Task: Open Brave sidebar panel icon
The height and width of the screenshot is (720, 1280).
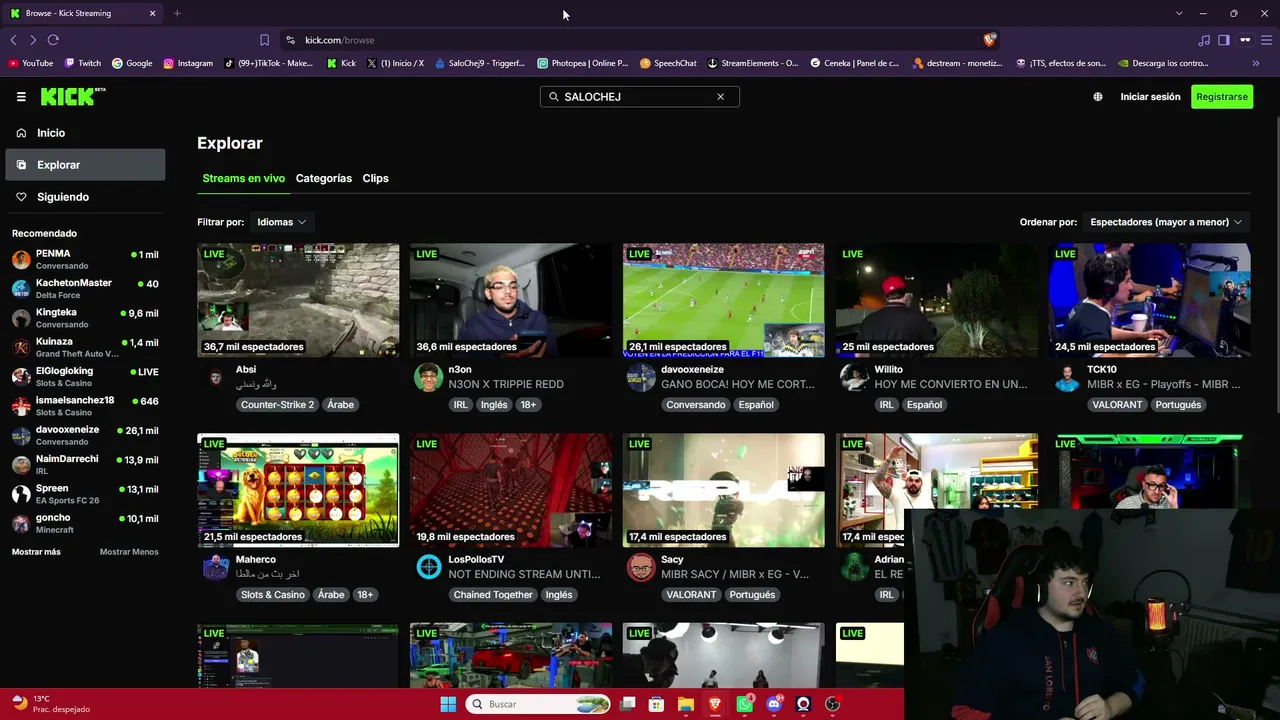Action: pyautogui.click(x=1224, y=40)
